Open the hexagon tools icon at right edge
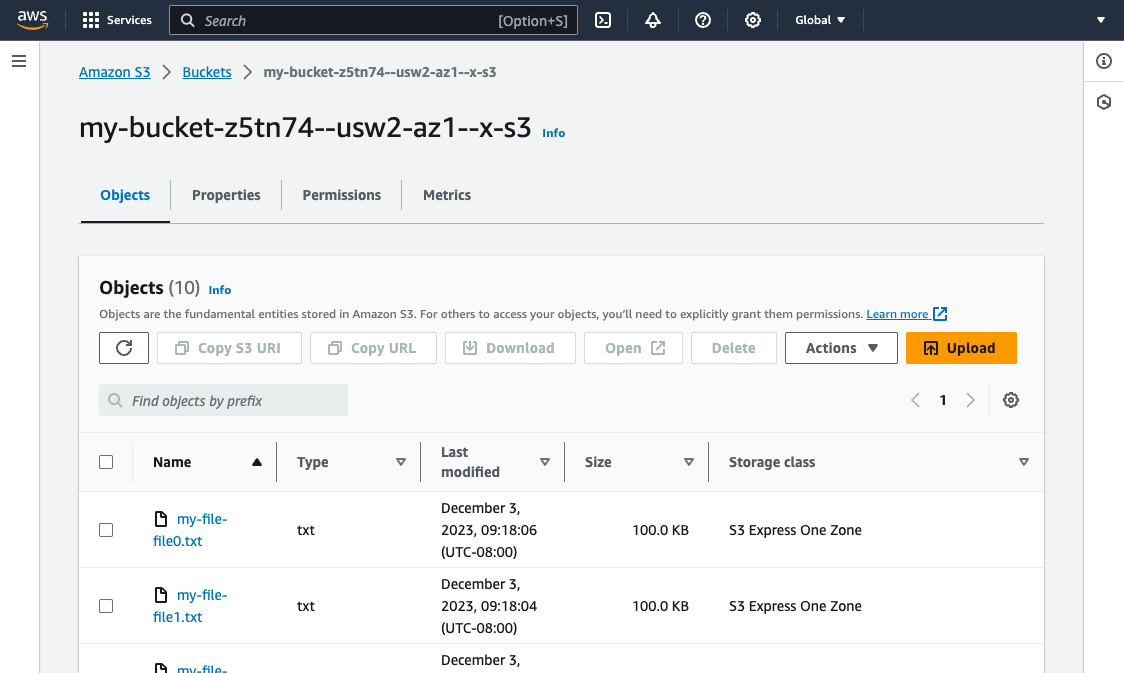Image resolution: width=1124 pixels, height=673 pixels. tap(1104, 102)
